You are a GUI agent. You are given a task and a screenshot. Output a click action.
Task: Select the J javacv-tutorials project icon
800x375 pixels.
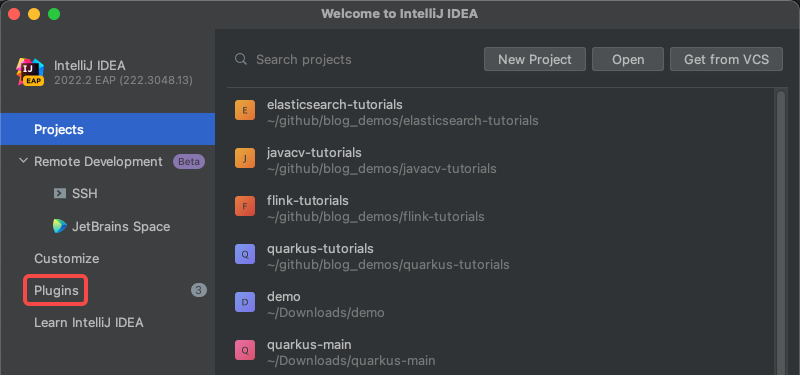pyautogui.click(x=245, y=158)
